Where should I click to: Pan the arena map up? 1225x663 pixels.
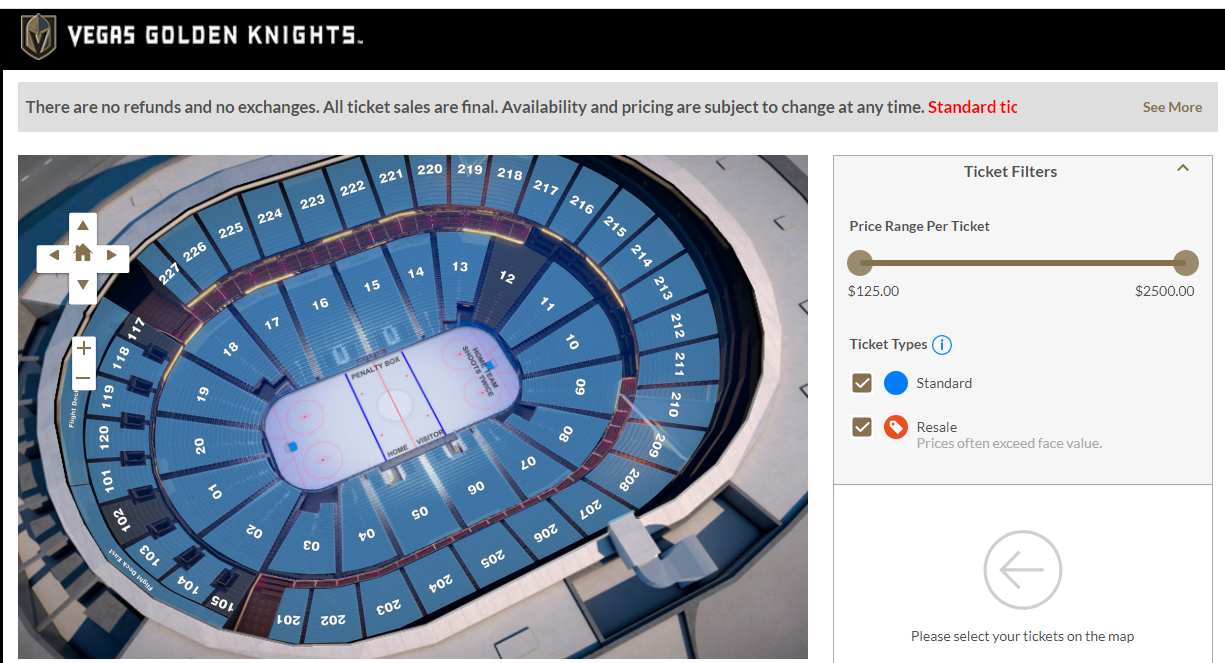point(83,226)
